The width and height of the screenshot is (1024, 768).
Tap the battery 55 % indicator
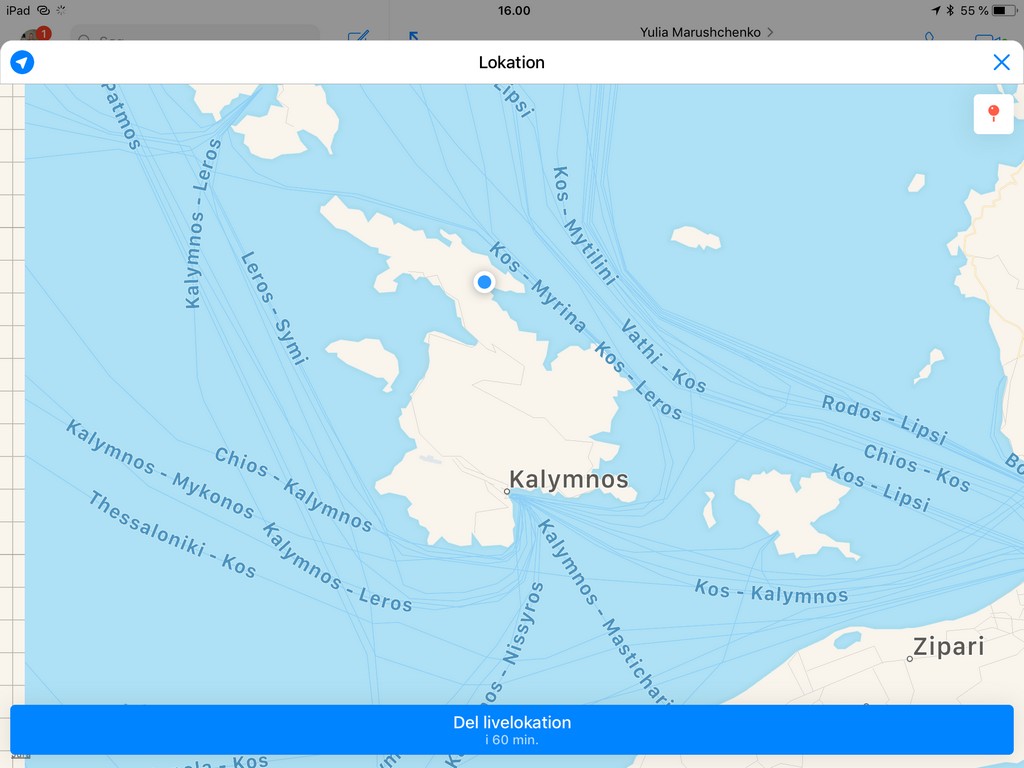pyautogui.click(x=988, y=10)
